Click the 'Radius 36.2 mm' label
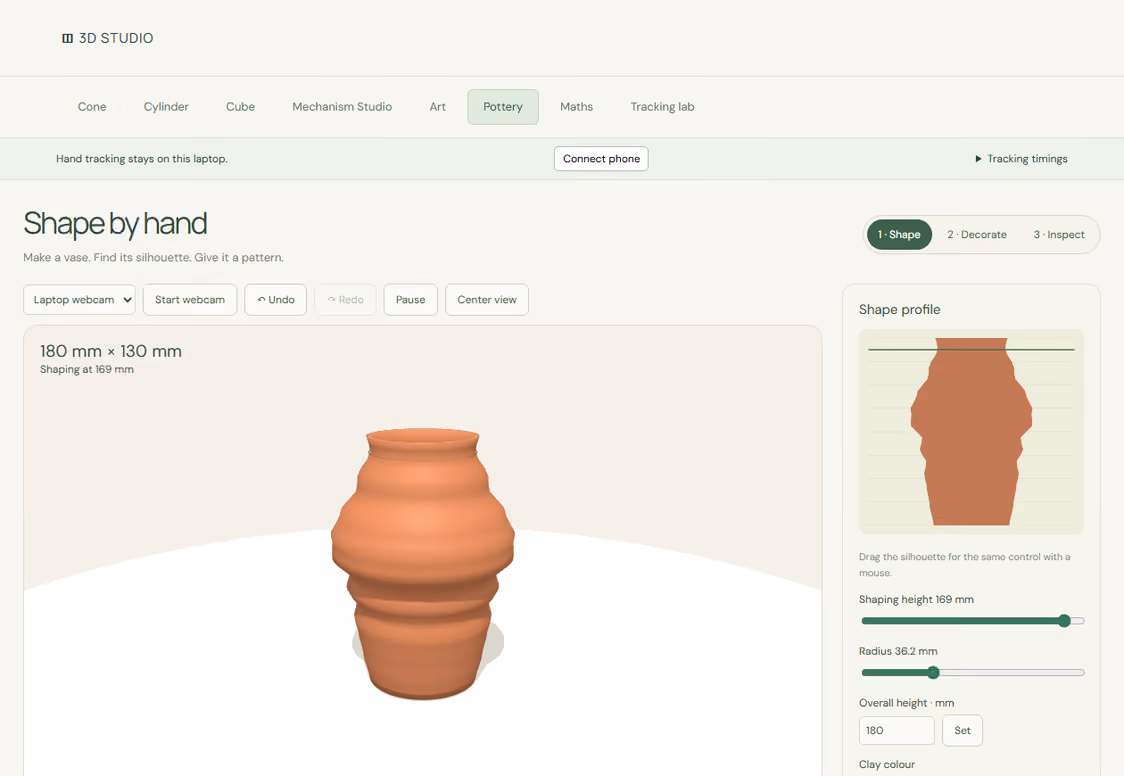This screenshot has width=1124, height=776. click(x=898, y=651)
